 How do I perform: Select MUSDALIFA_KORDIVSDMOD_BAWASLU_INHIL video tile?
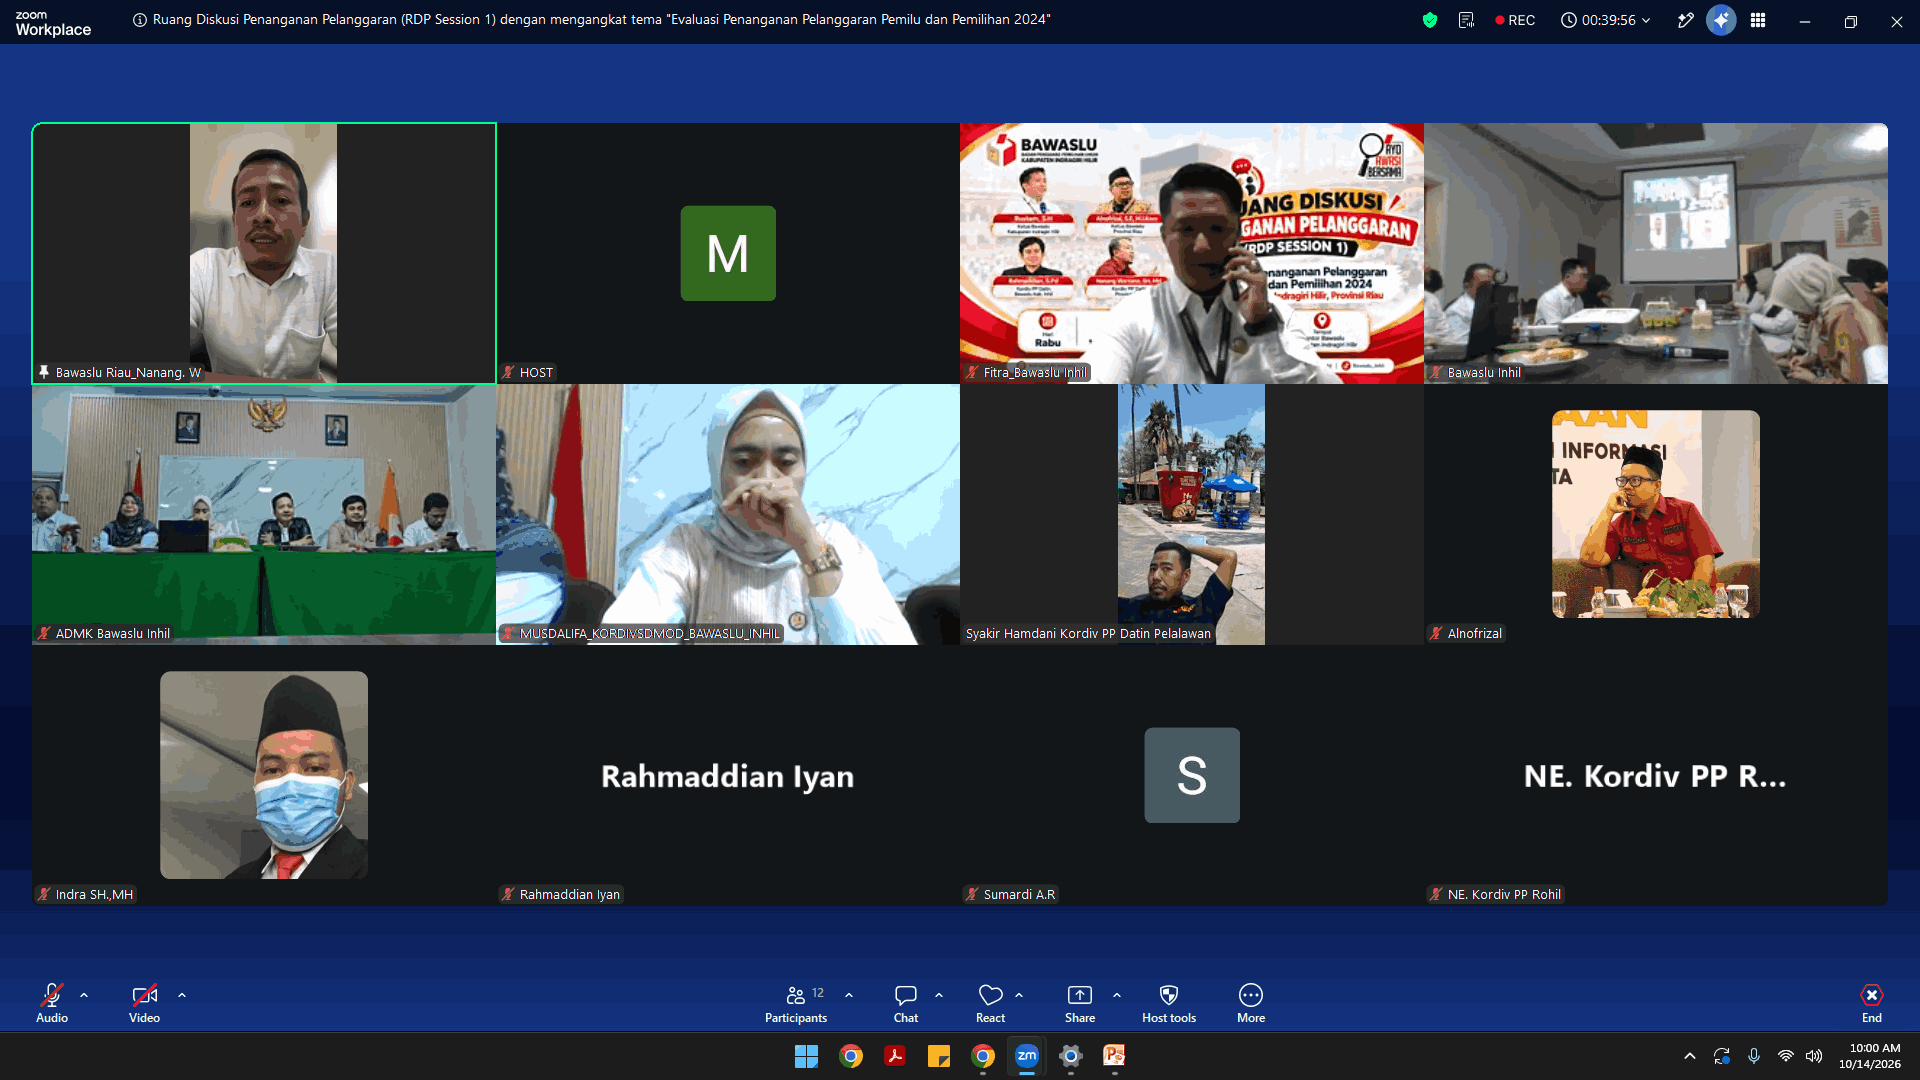tap(728, 514)
